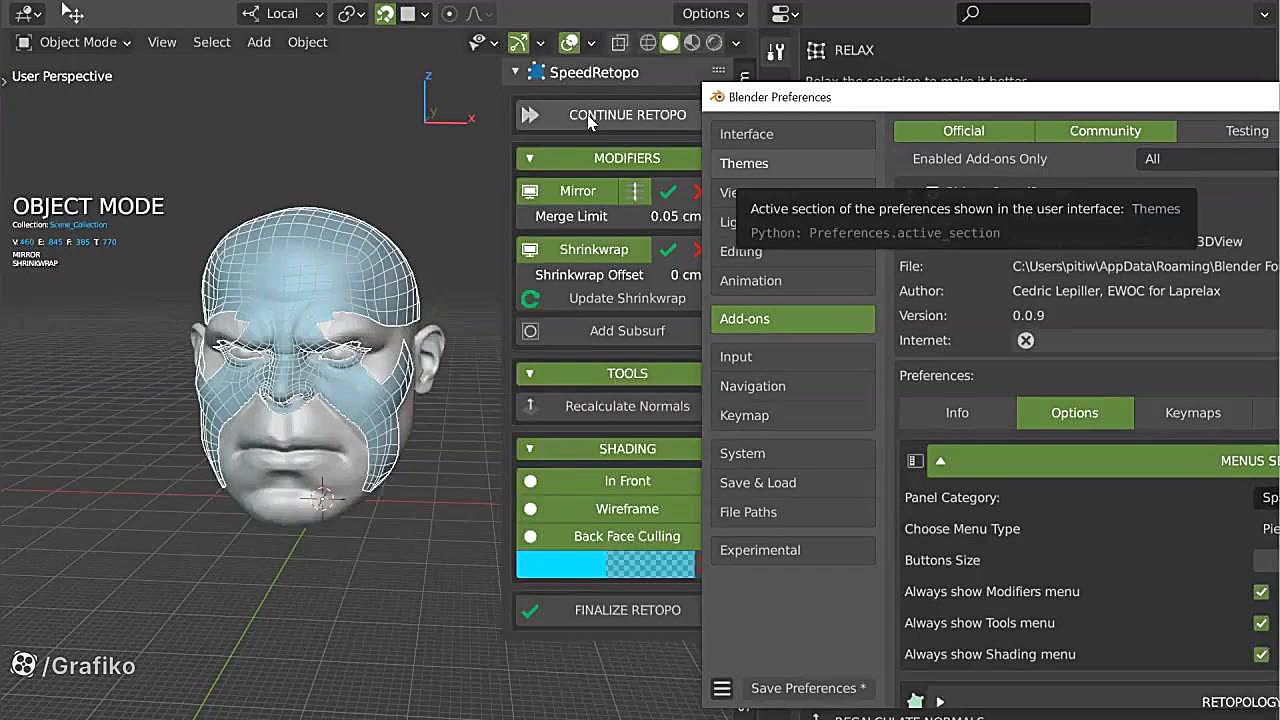Click Update Shrinkwrap button
This screenshot has width=1280, height=720.
point(610,298)
